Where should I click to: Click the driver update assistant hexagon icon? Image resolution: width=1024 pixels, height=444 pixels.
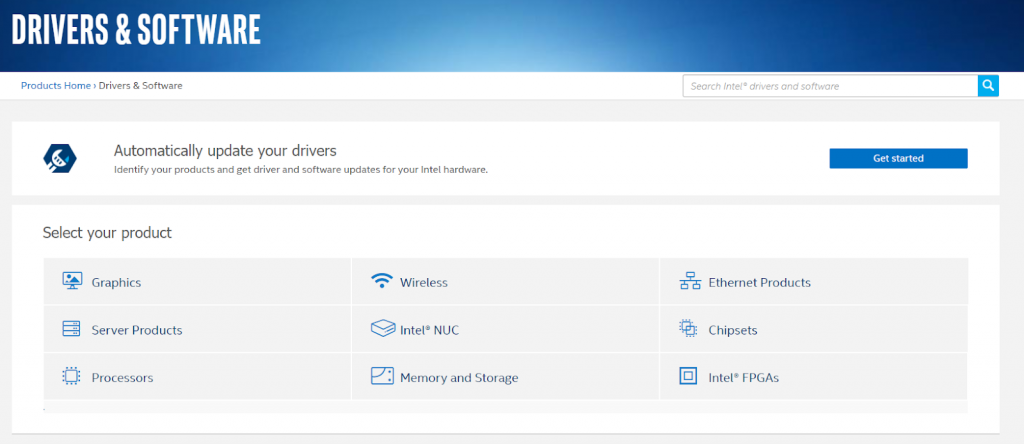coord(61,158)
